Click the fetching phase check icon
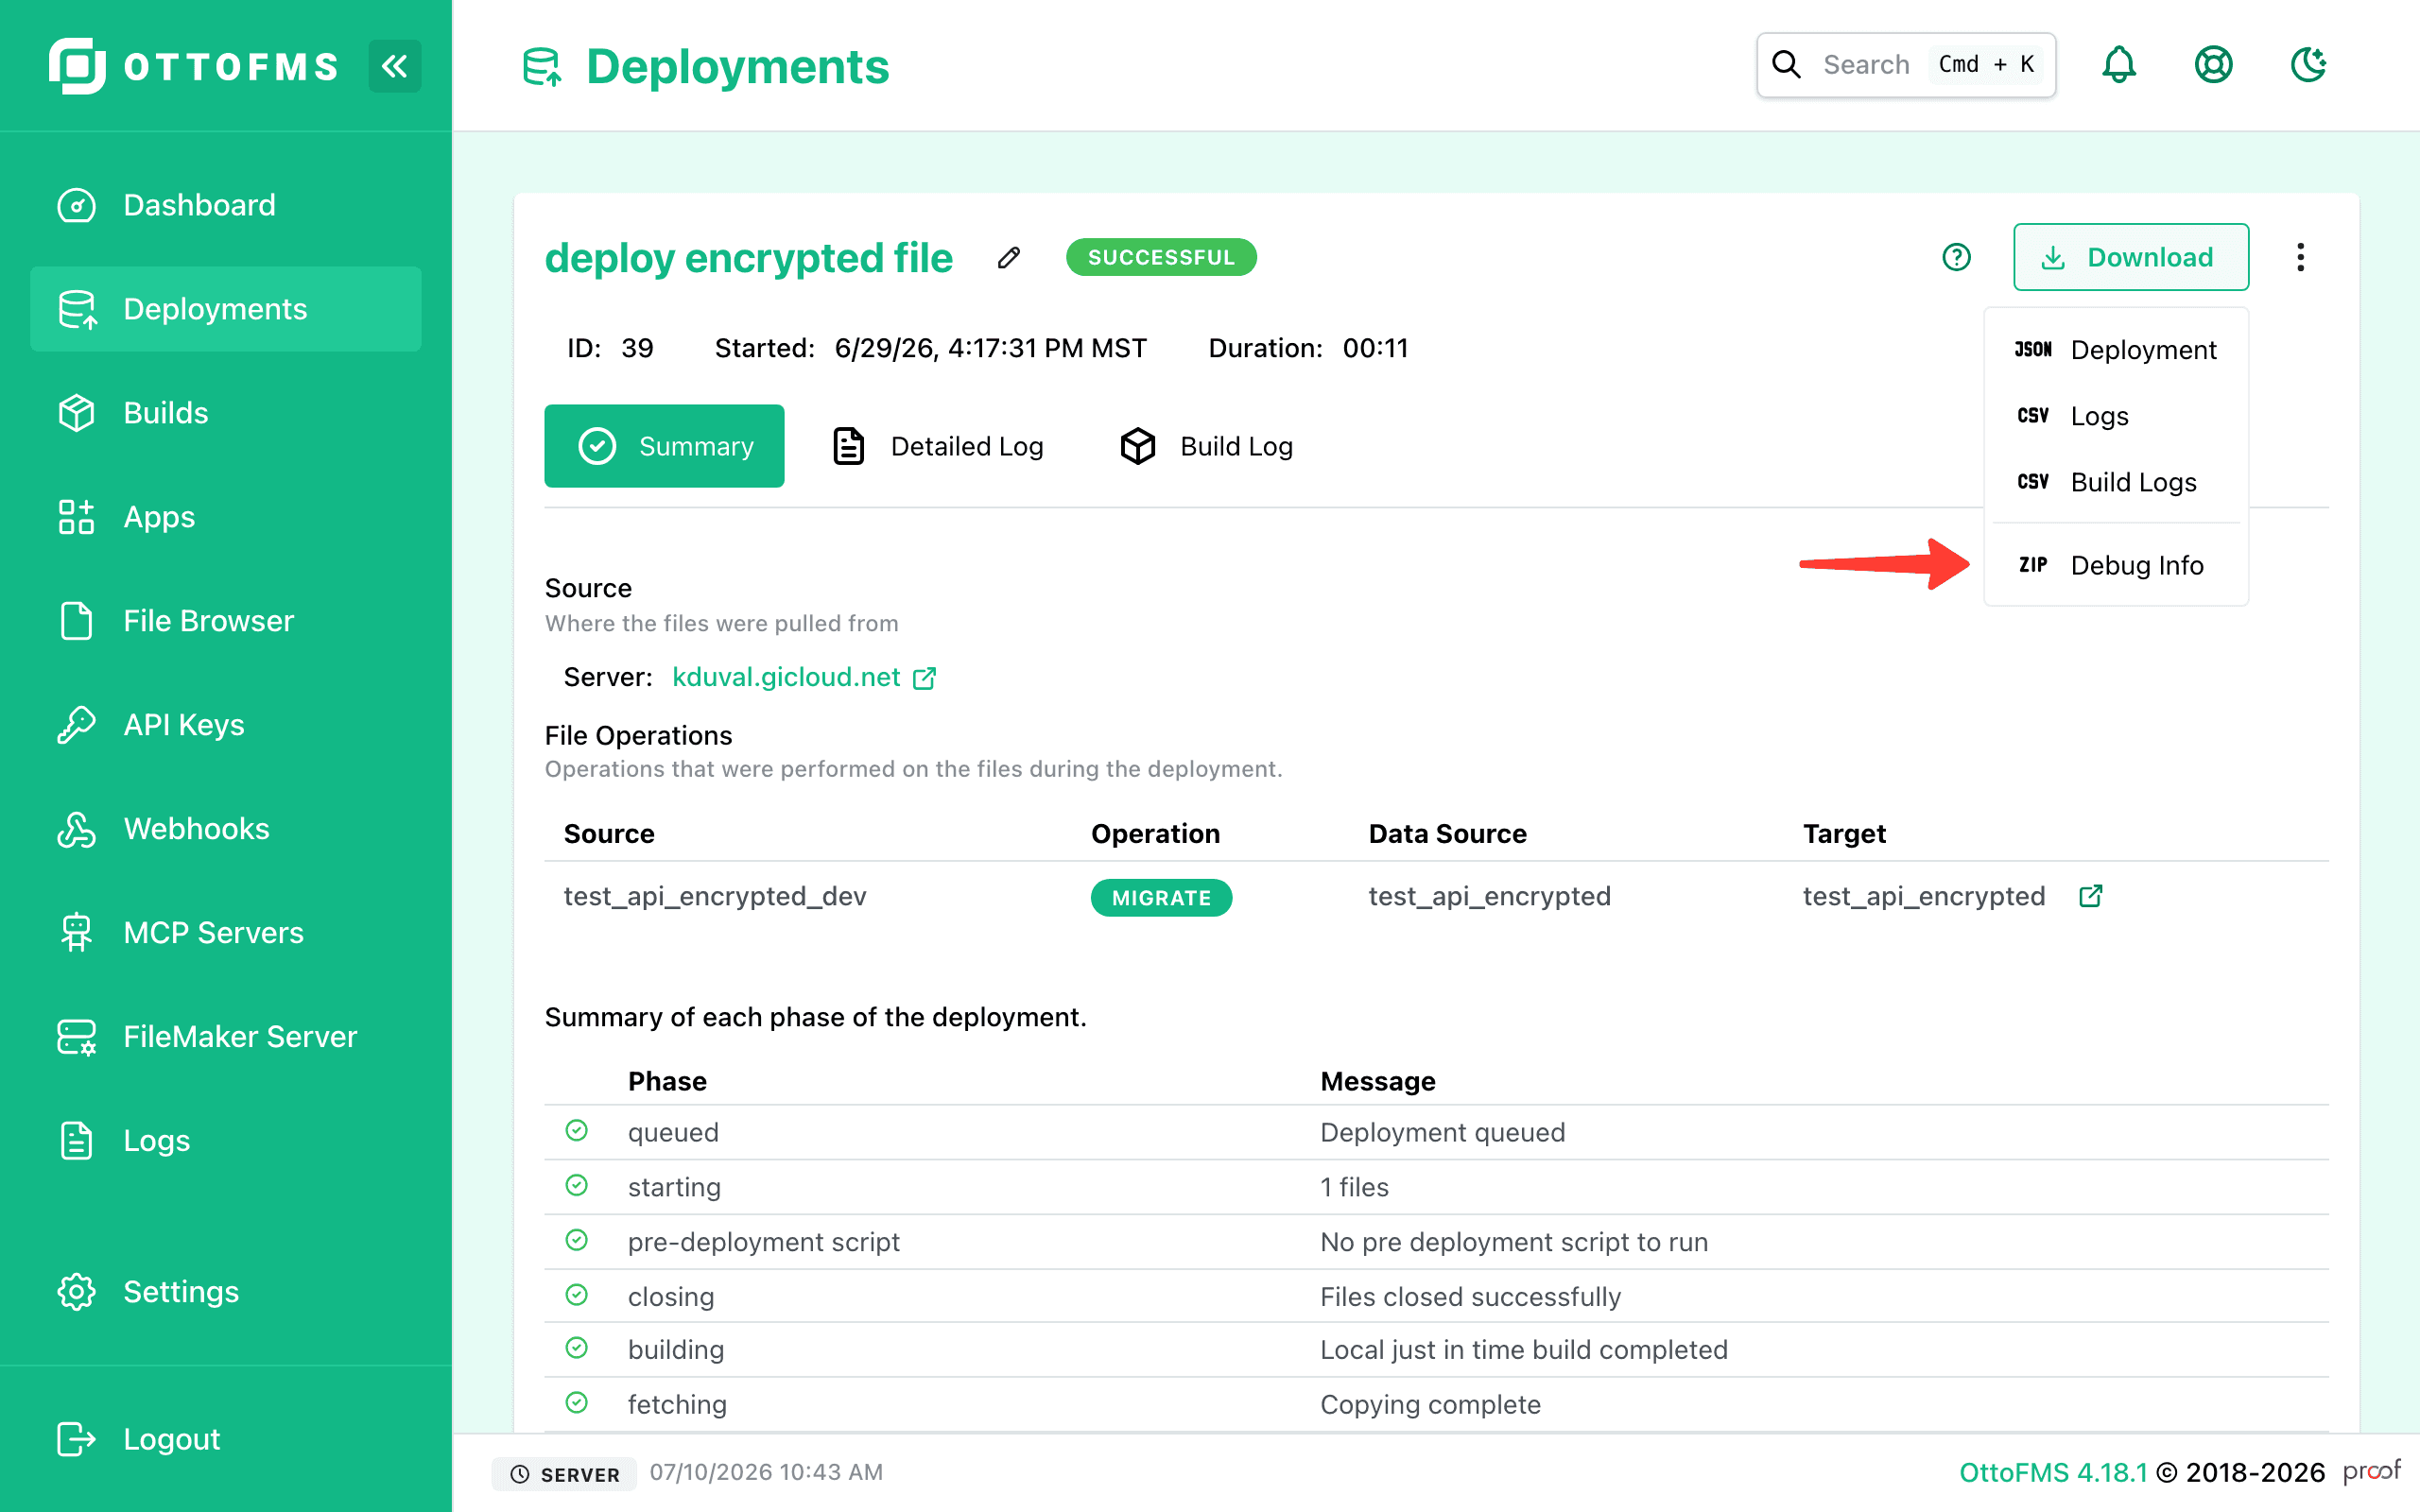The height and width of the screenshot is (1512, 2420). (x=577, y=1403)
